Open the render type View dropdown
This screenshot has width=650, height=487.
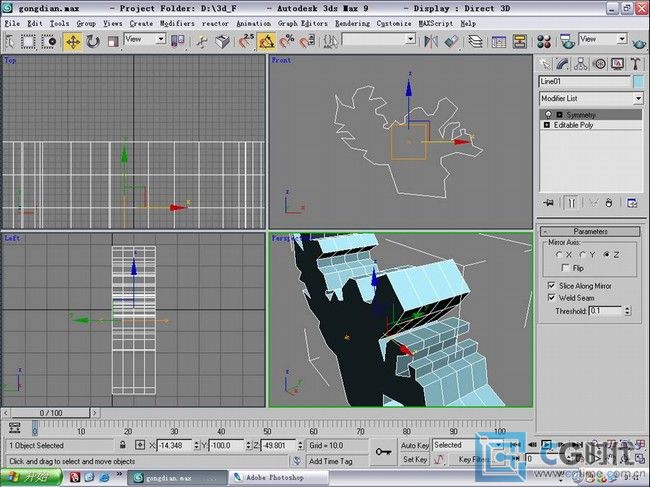[603, 39]
